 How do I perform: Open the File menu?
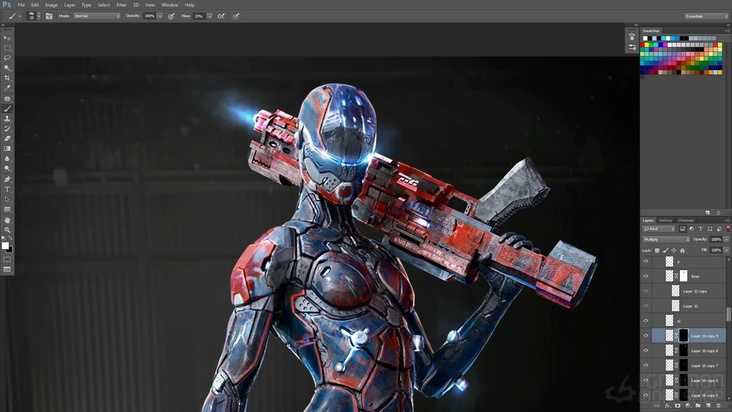click(x=21, y=5)
